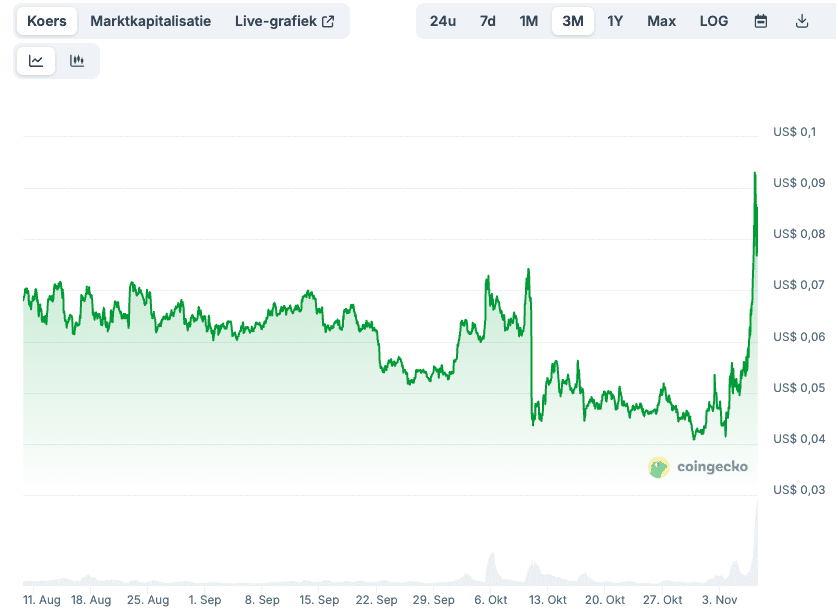Toggle the line chart display mode

click(36, 60)
